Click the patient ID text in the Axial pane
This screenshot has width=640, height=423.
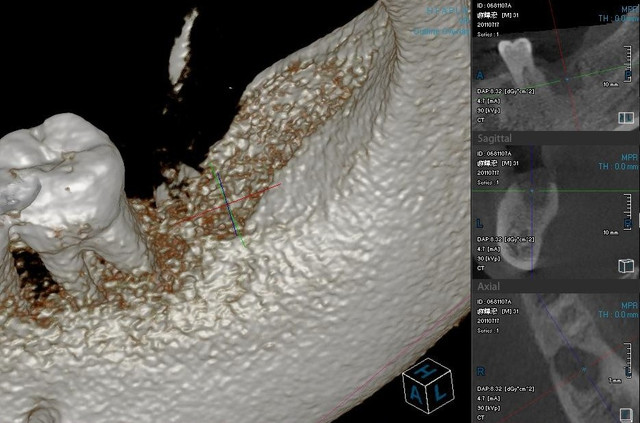[494, 302]
